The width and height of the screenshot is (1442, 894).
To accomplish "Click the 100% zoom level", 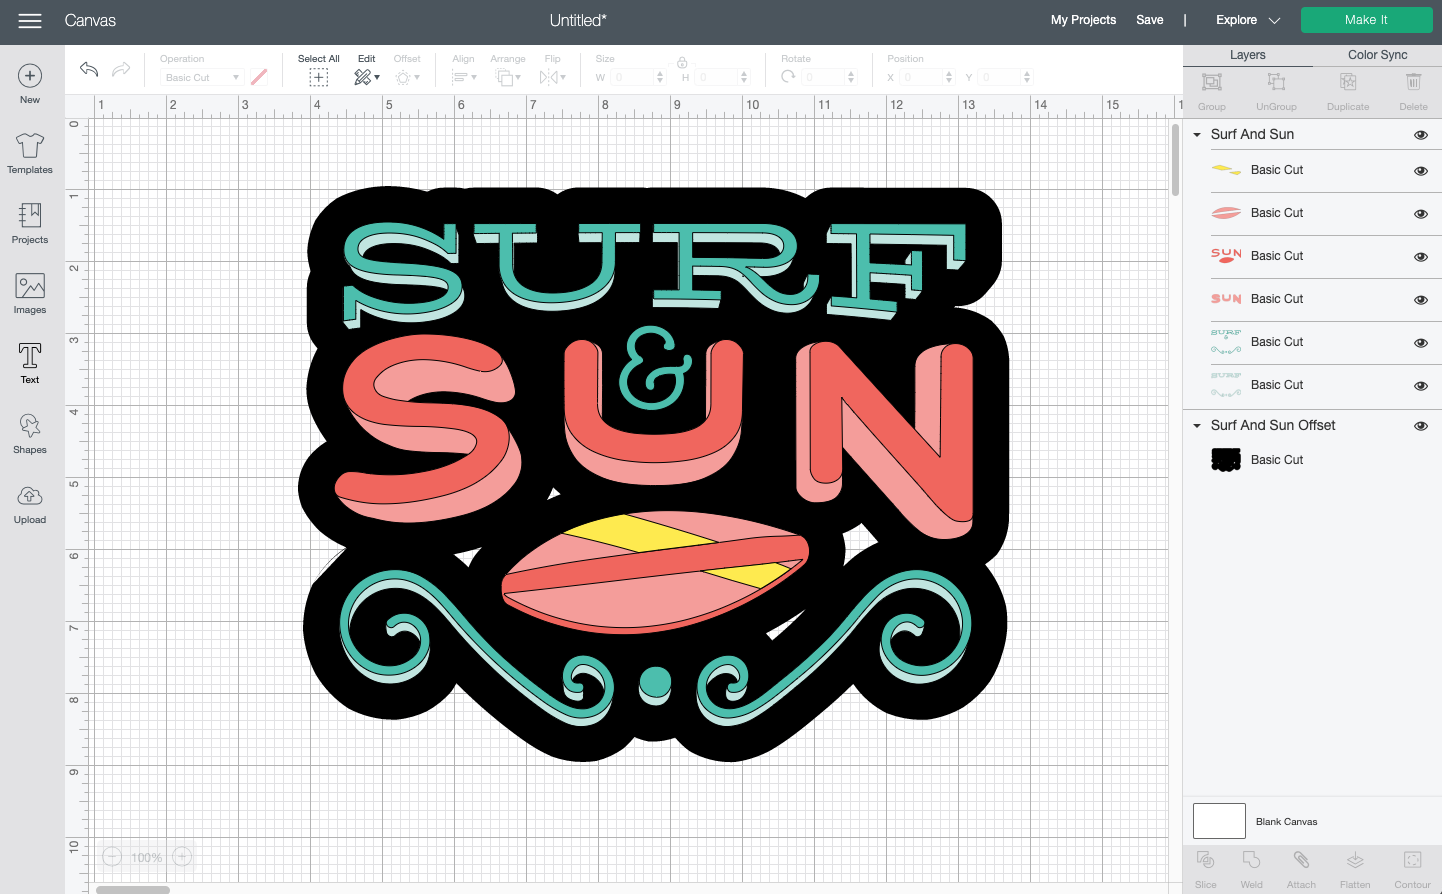I will pyautogui.click(x=147, y=857).
